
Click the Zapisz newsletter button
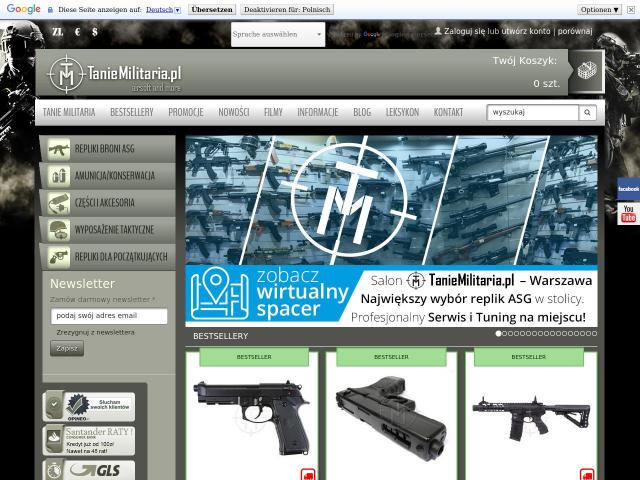point(67,348)
